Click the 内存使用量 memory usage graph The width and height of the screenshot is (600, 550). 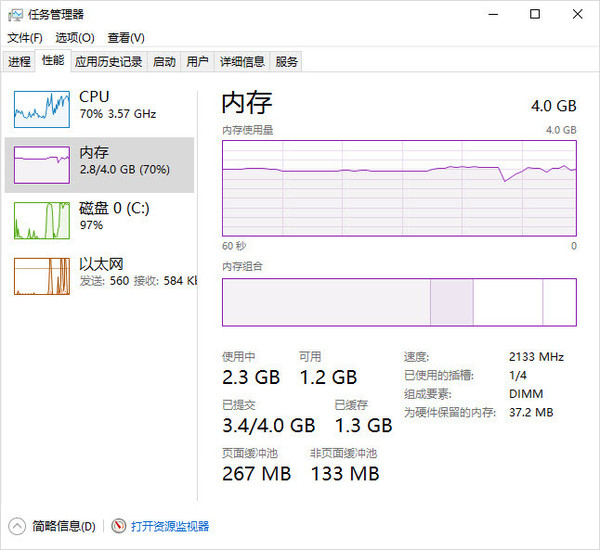click(399, 187)
